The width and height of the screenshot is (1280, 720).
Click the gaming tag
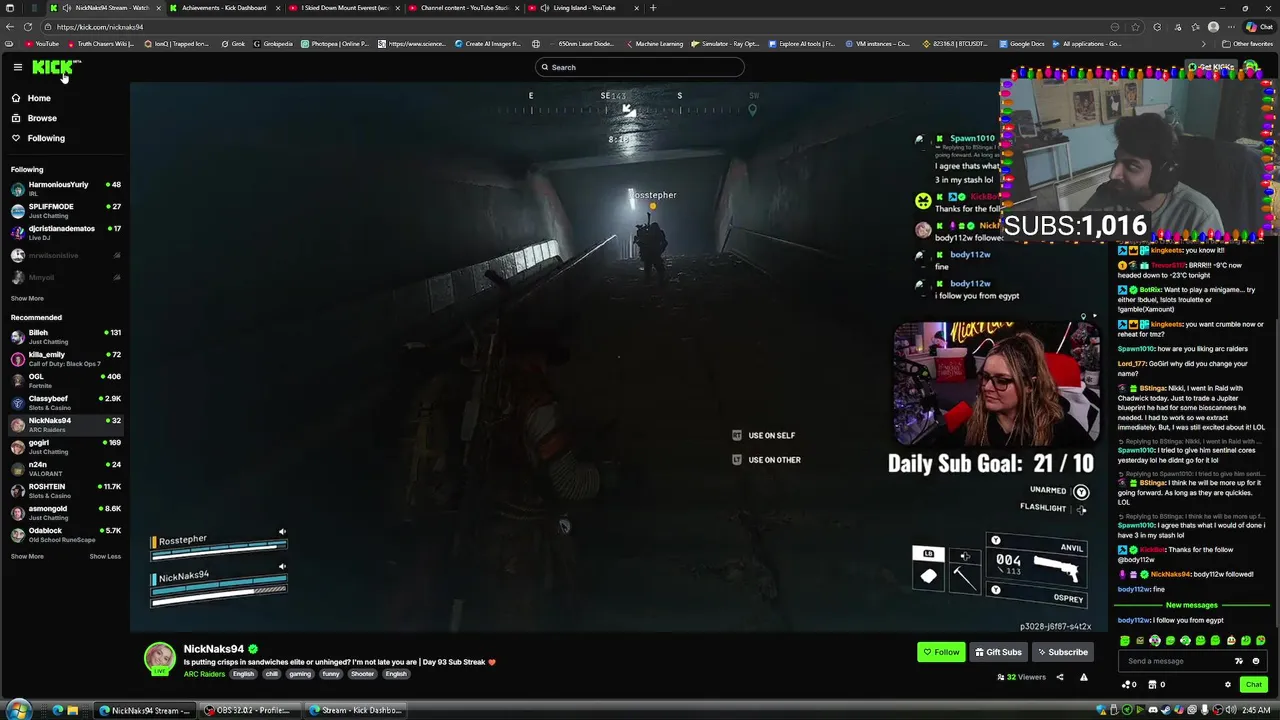click(x=300, y=674)
